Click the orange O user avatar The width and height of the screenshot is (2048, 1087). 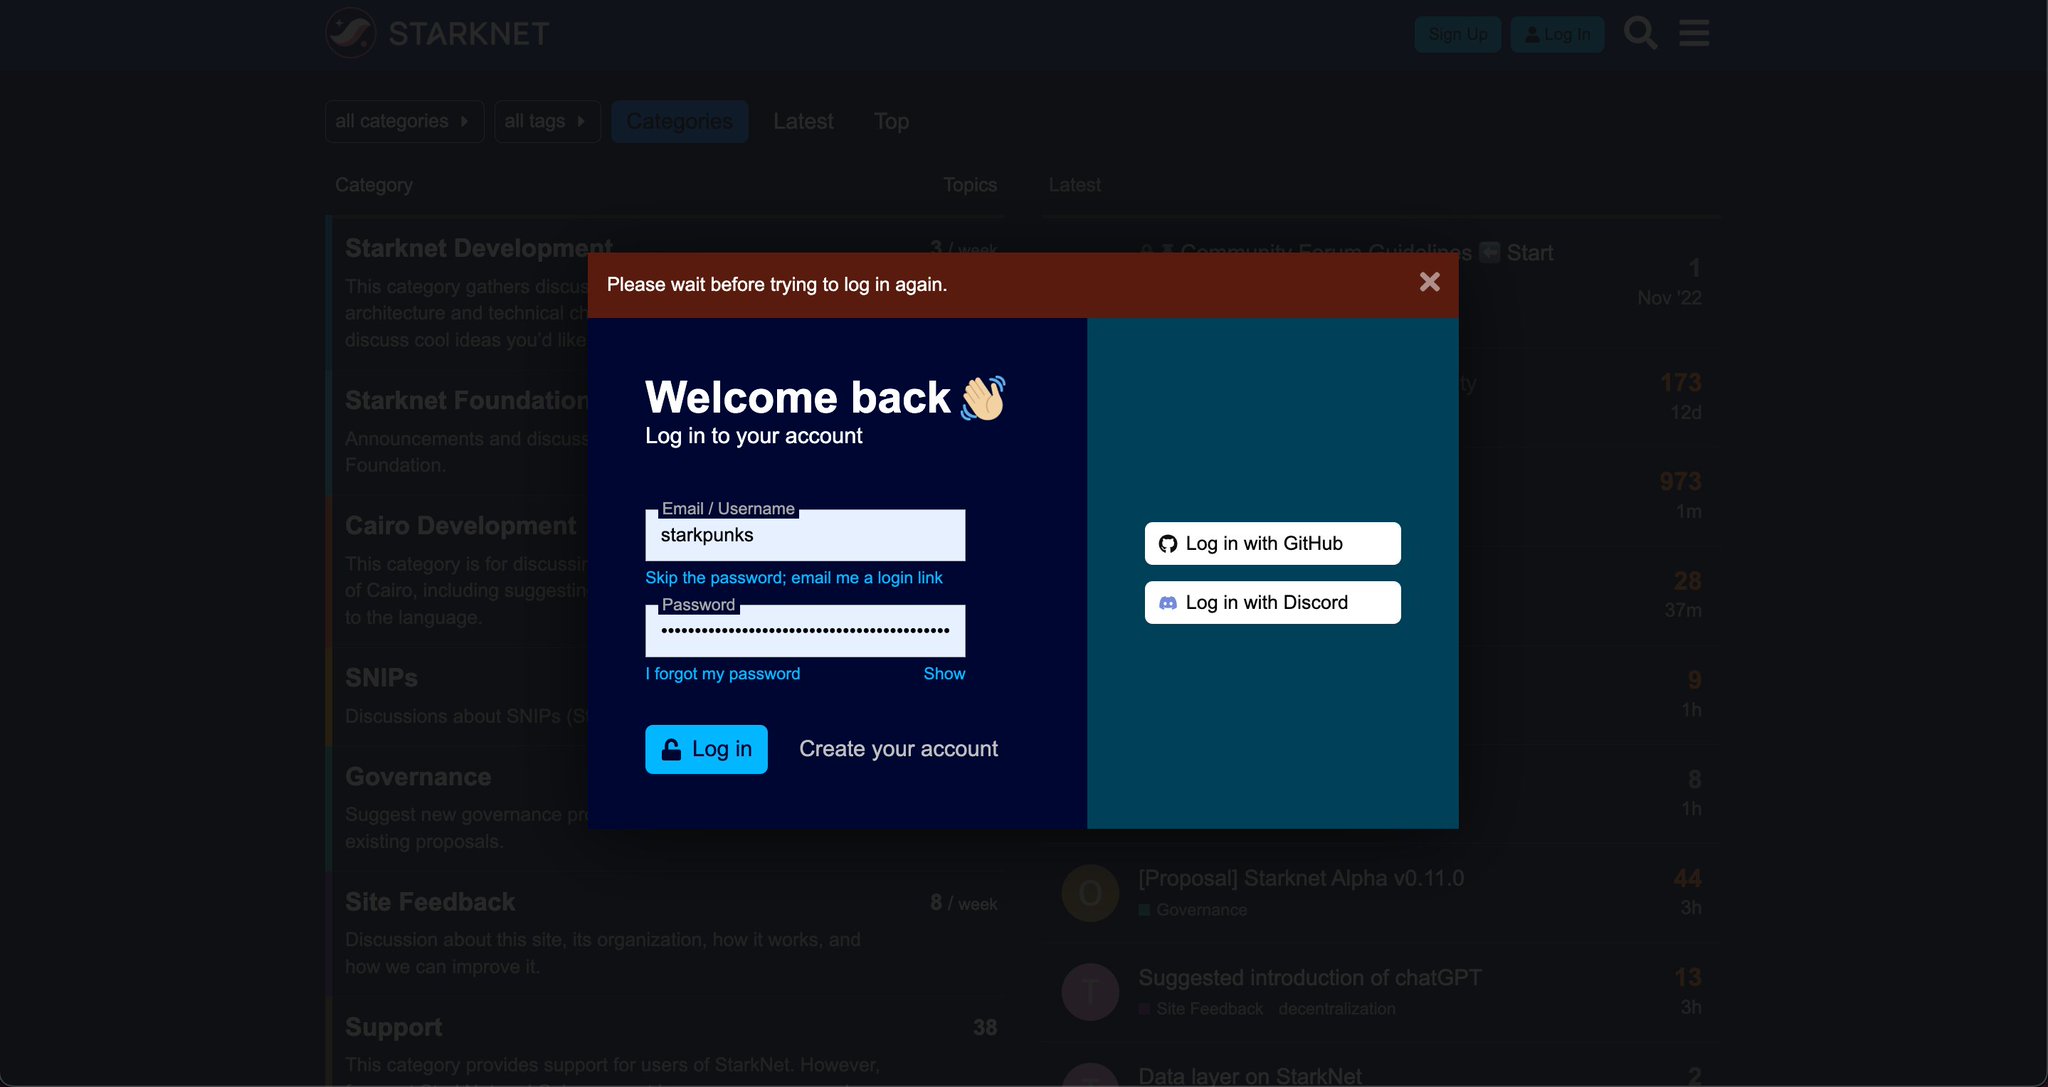(1090, 893)
